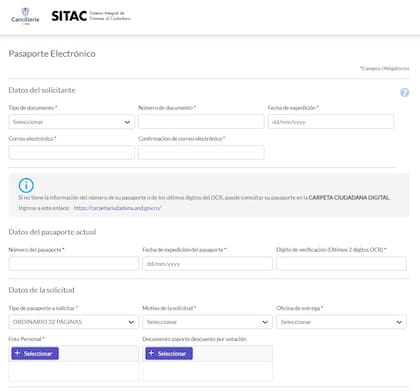The width and height of the screenshot is (420, 392).
Task: Click Fecha de expedición del pasaporte field
Action: [x=207, y=263]
